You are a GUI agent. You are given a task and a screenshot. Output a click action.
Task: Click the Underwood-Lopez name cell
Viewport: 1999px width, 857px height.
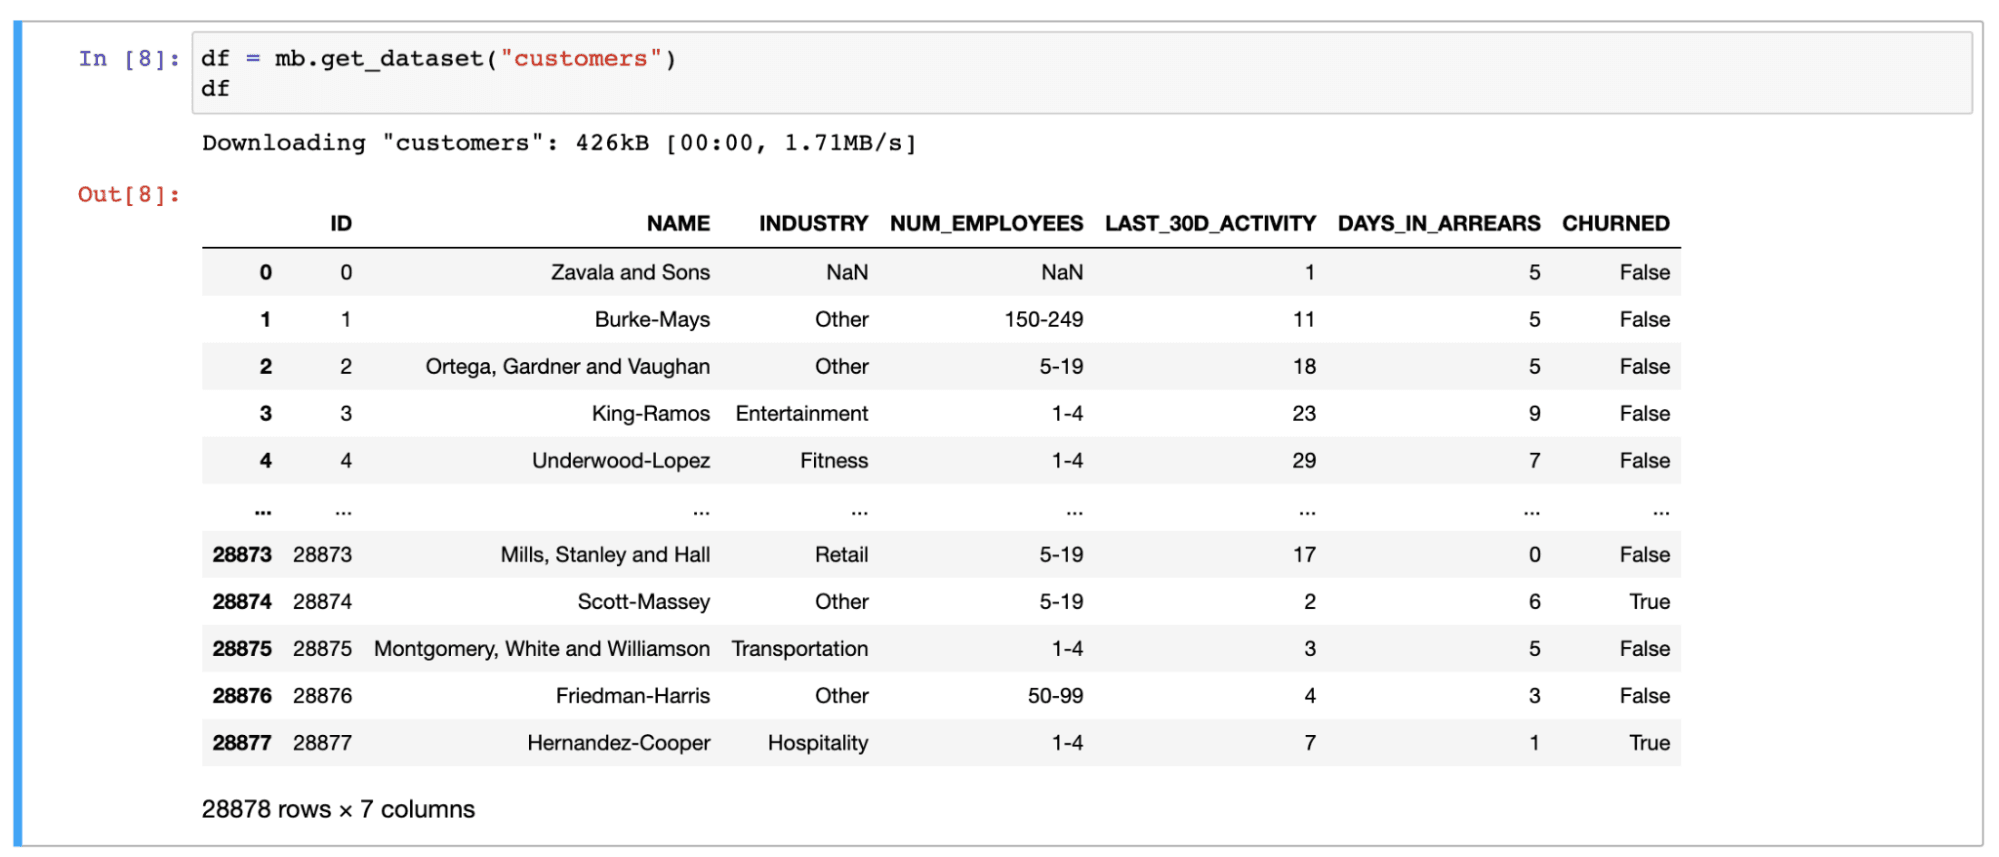pos(620,460)
